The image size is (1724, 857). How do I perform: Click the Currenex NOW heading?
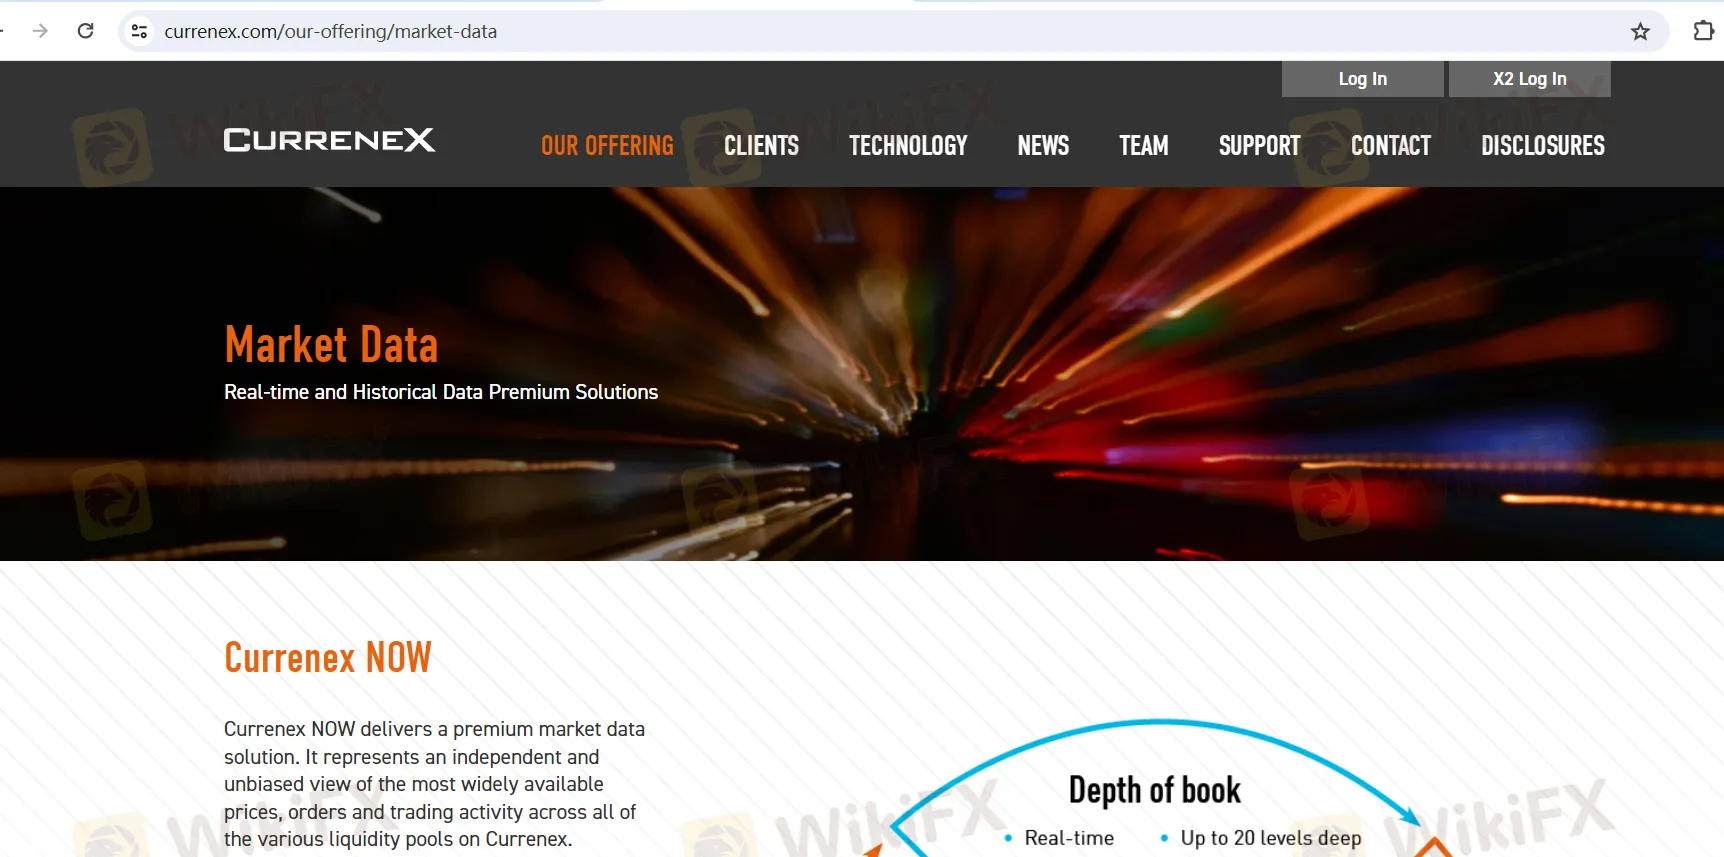(x=328, y=658)
